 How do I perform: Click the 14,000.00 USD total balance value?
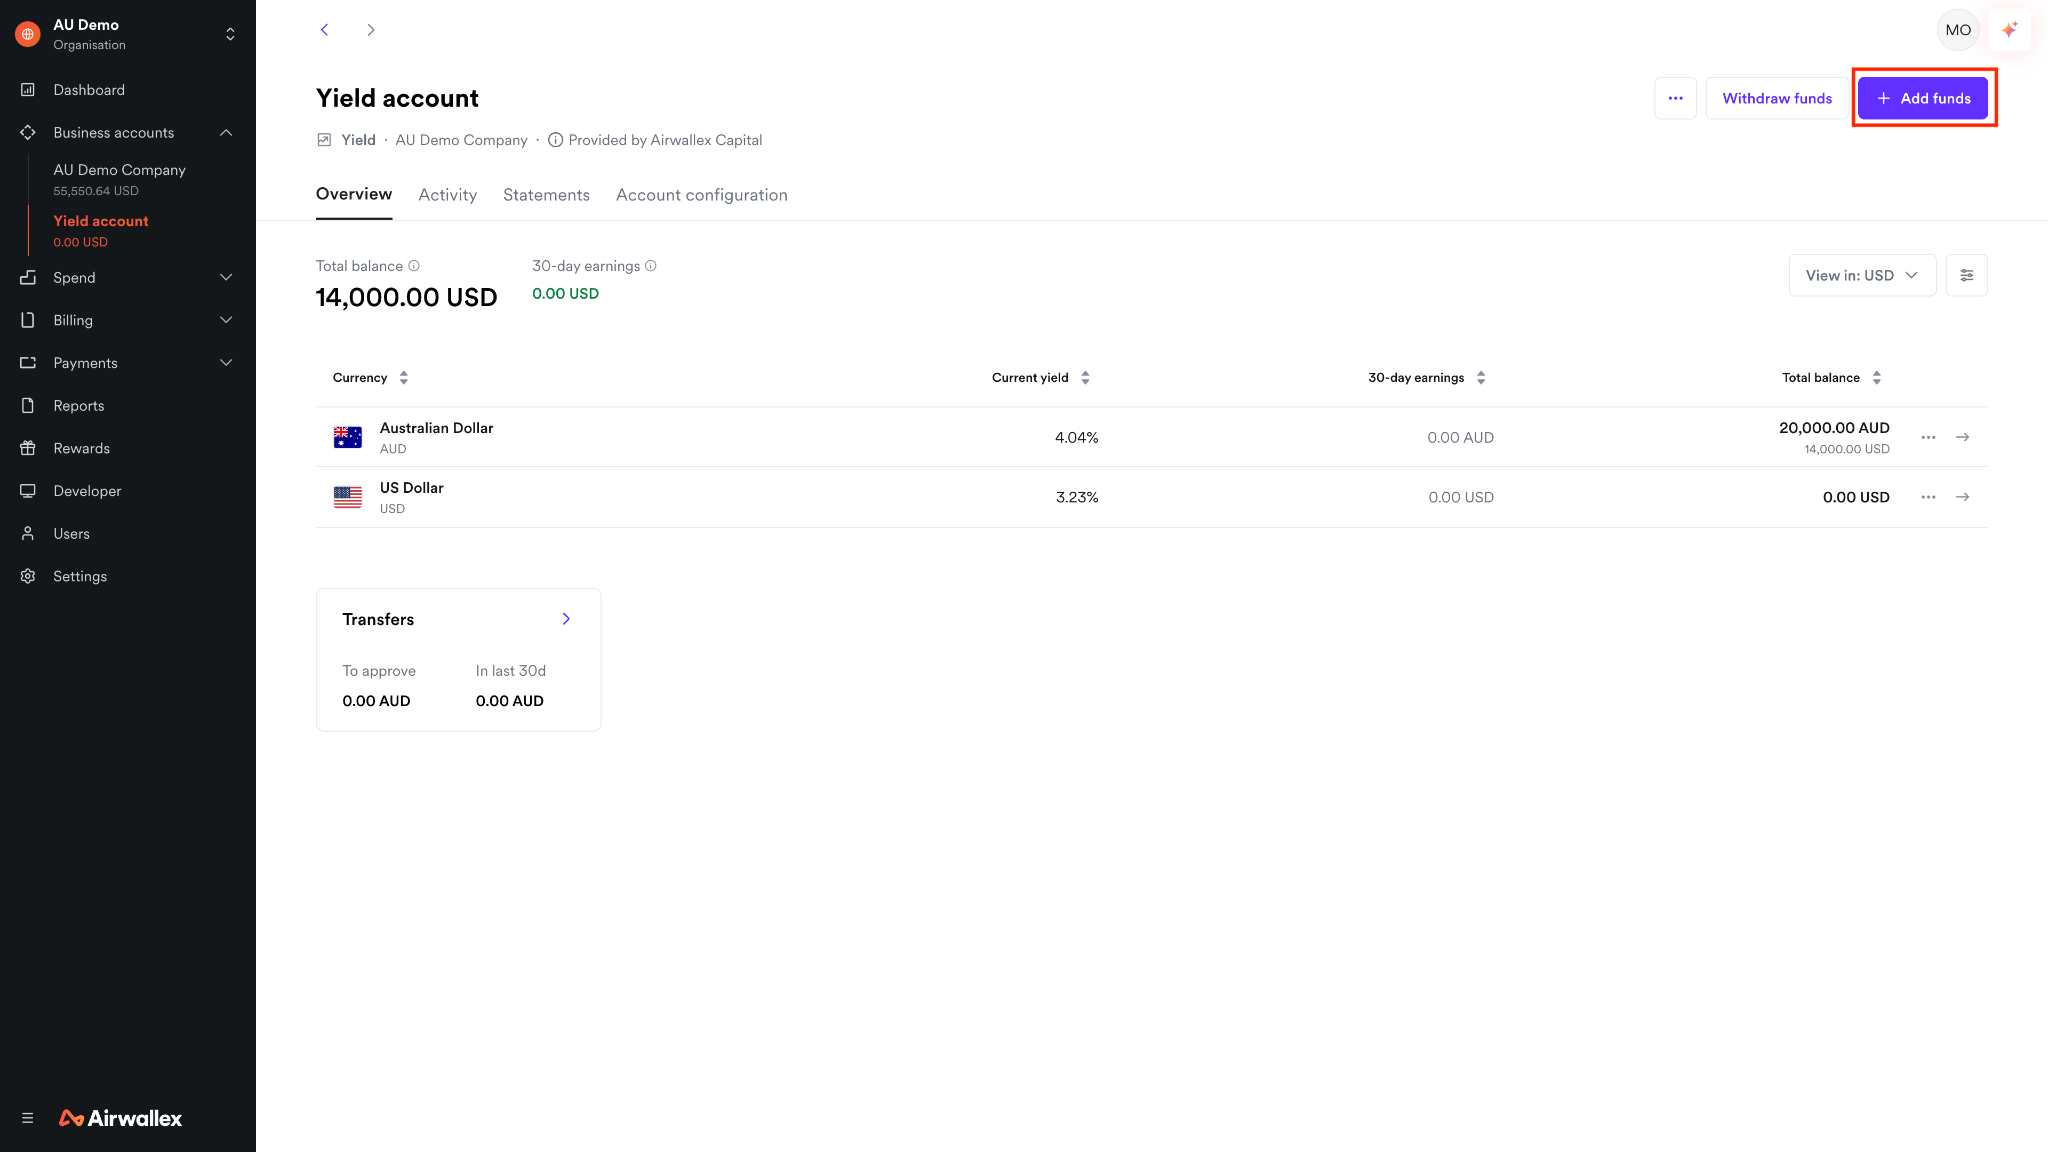click(406, 297)
